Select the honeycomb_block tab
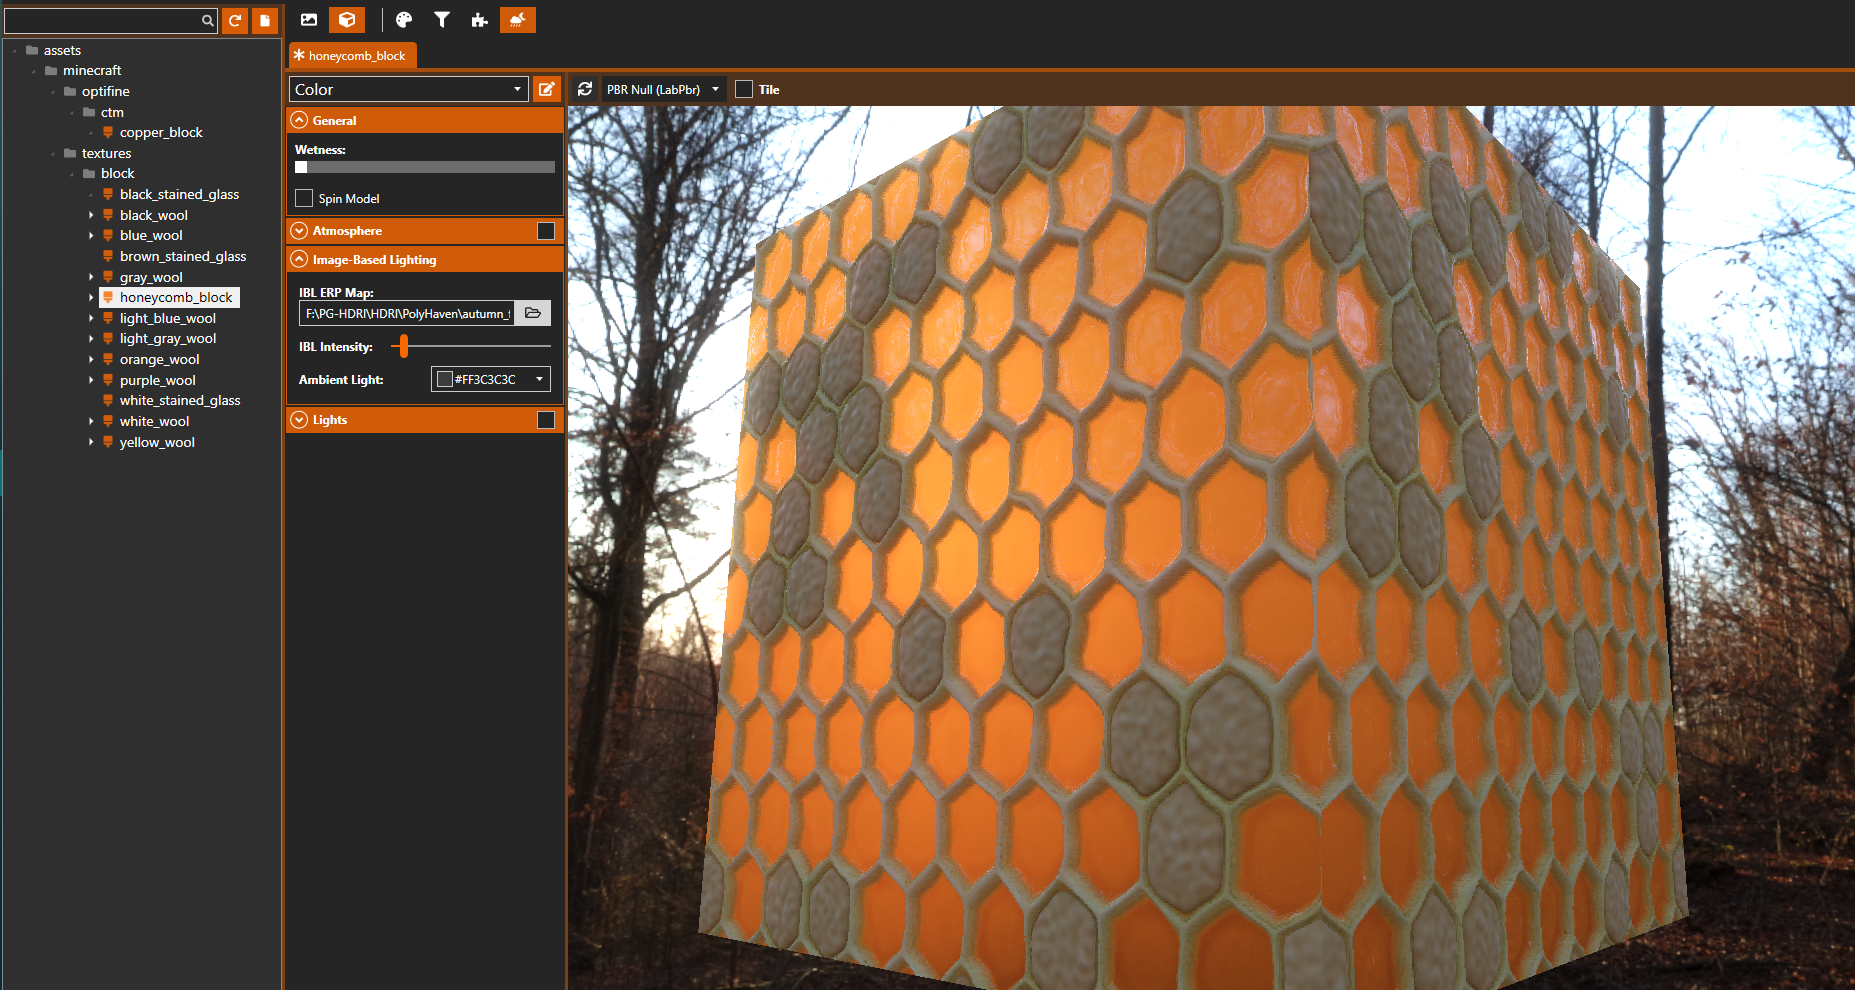The height and width of the screenshot is (990, 1855). 353,56
